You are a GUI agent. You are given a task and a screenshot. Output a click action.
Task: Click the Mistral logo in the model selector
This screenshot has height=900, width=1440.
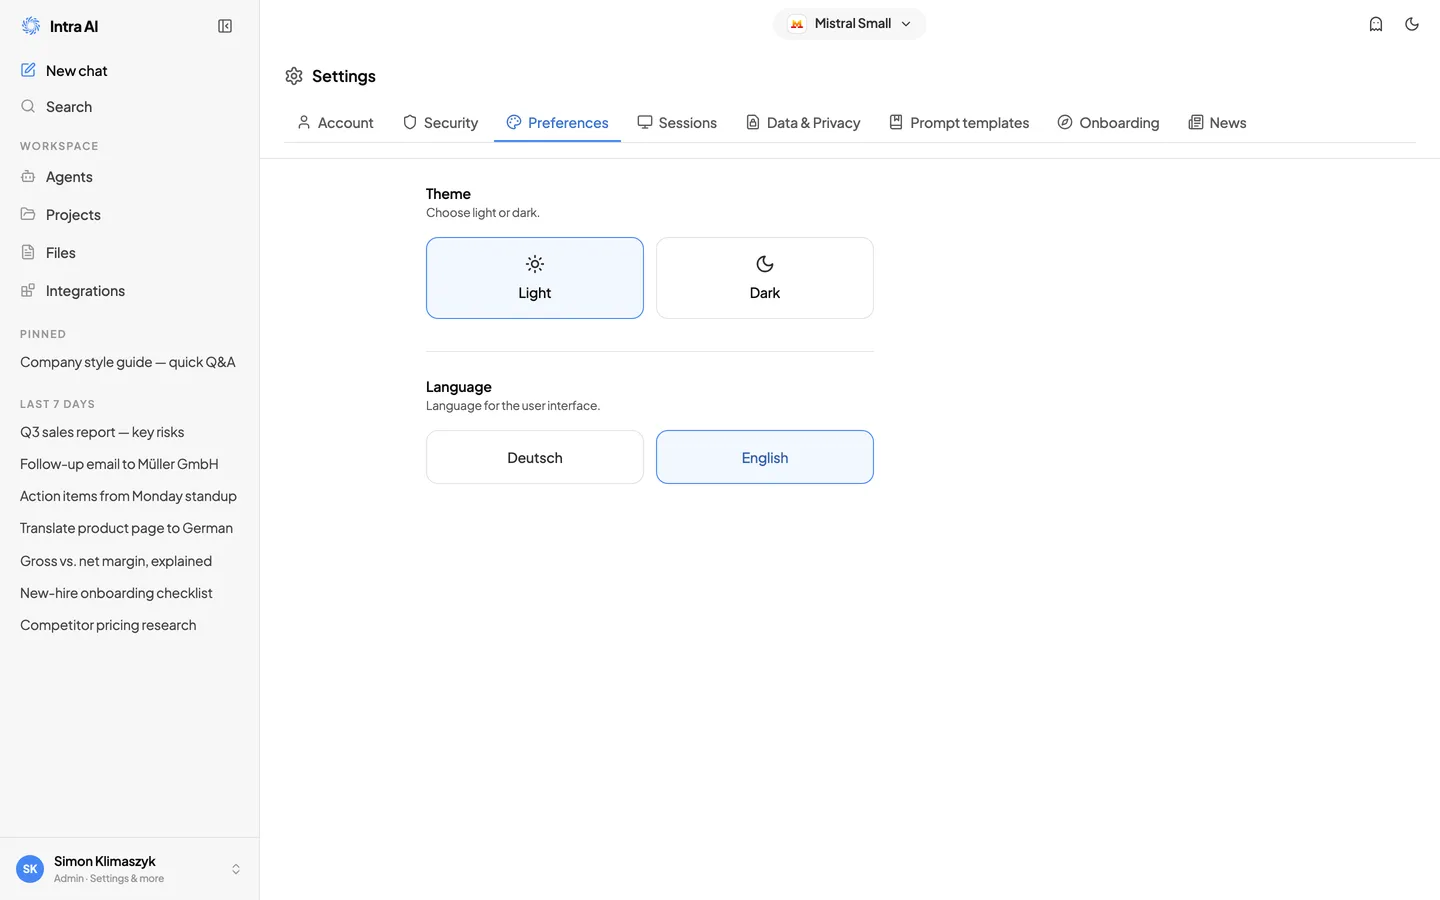tap(797, 24)
